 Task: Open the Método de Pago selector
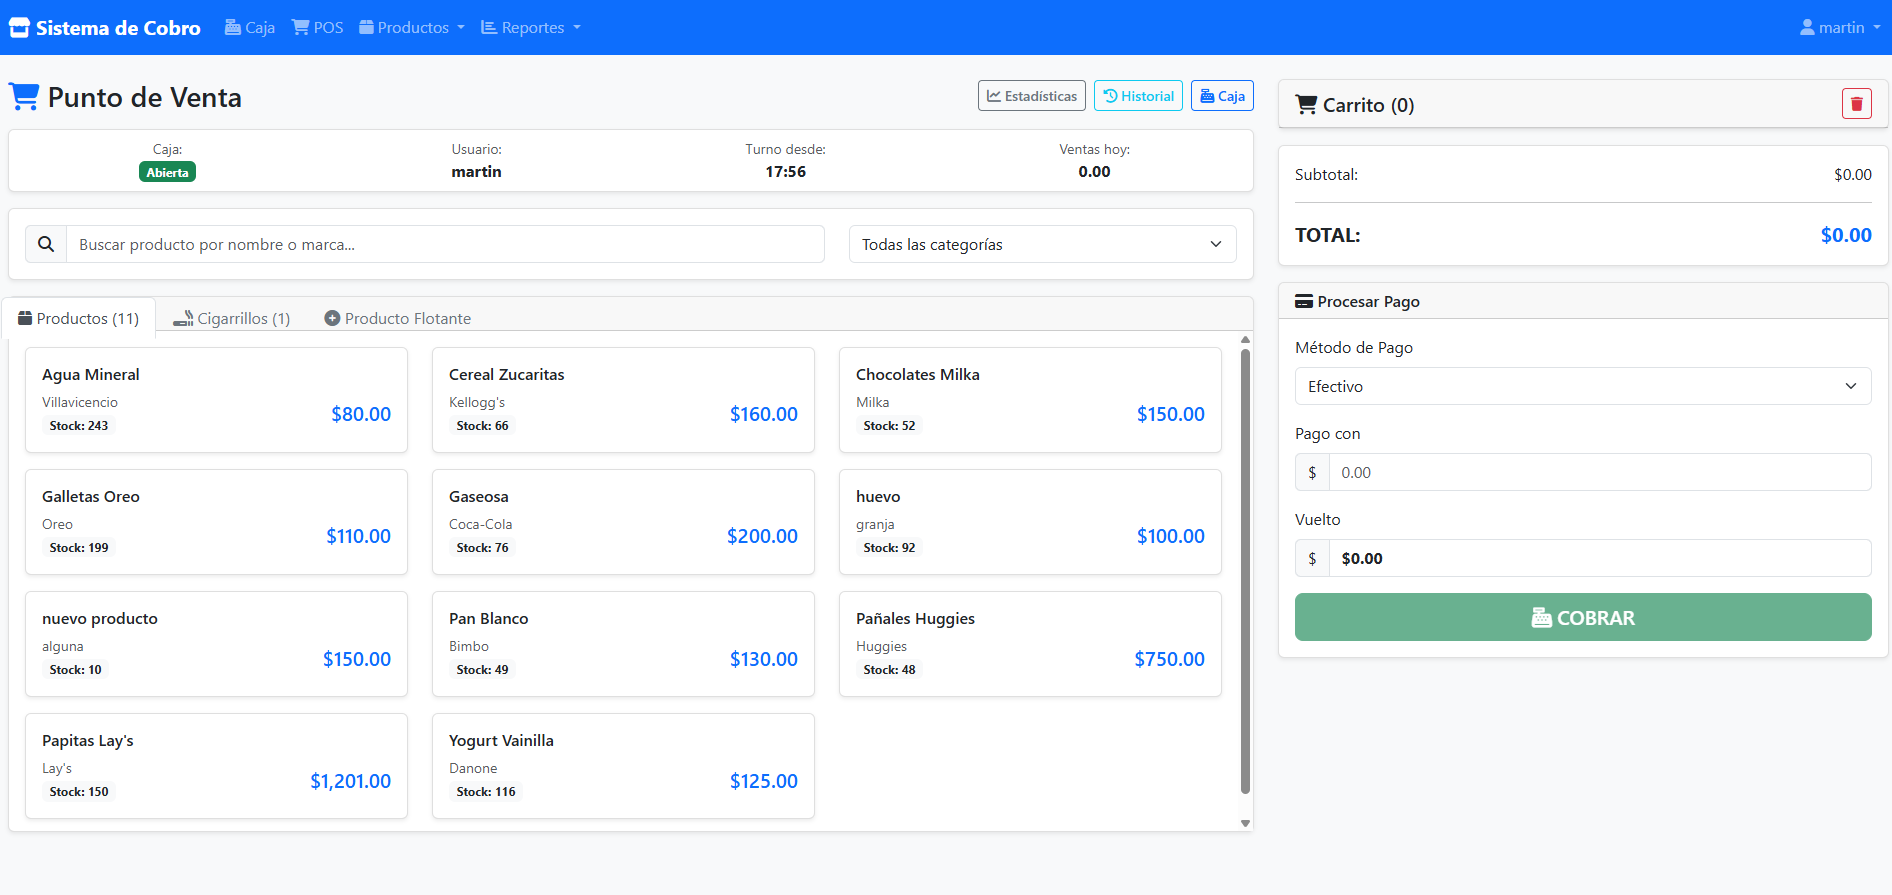1582,386
